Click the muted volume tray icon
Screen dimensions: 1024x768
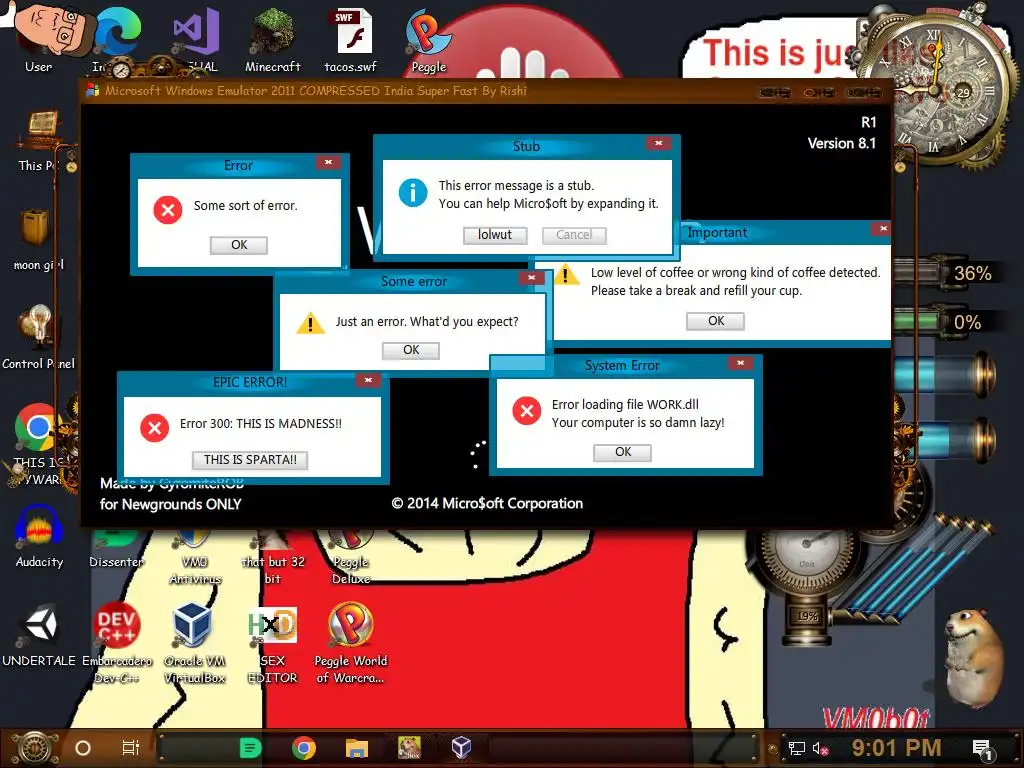click(821, 748)
